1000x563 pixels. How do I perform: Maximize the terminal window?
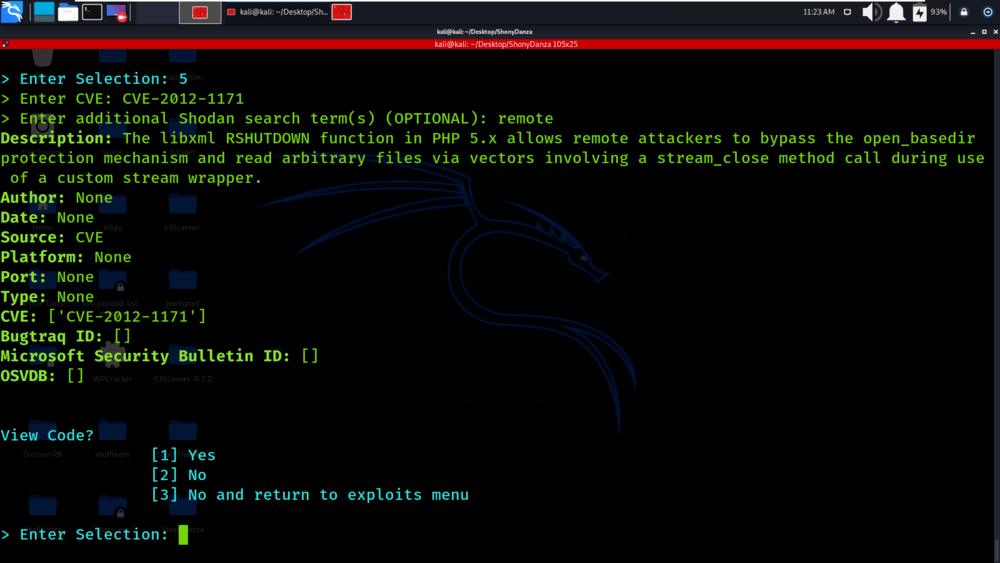click(984, 32)
